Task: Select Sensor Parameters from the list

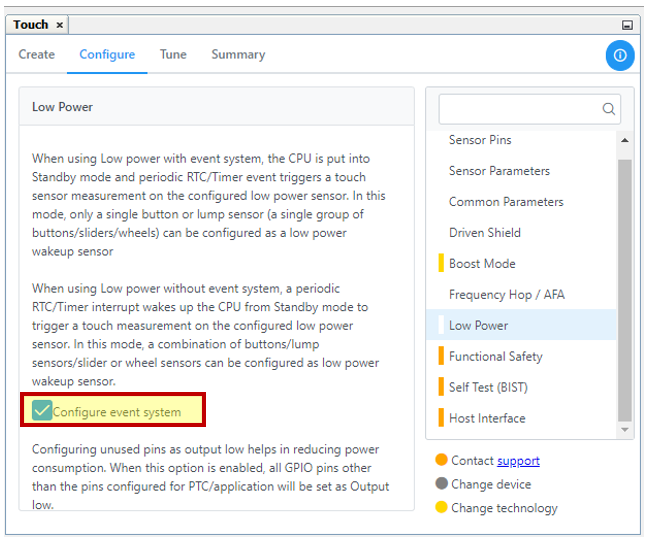Action: [x=499, y=171]
